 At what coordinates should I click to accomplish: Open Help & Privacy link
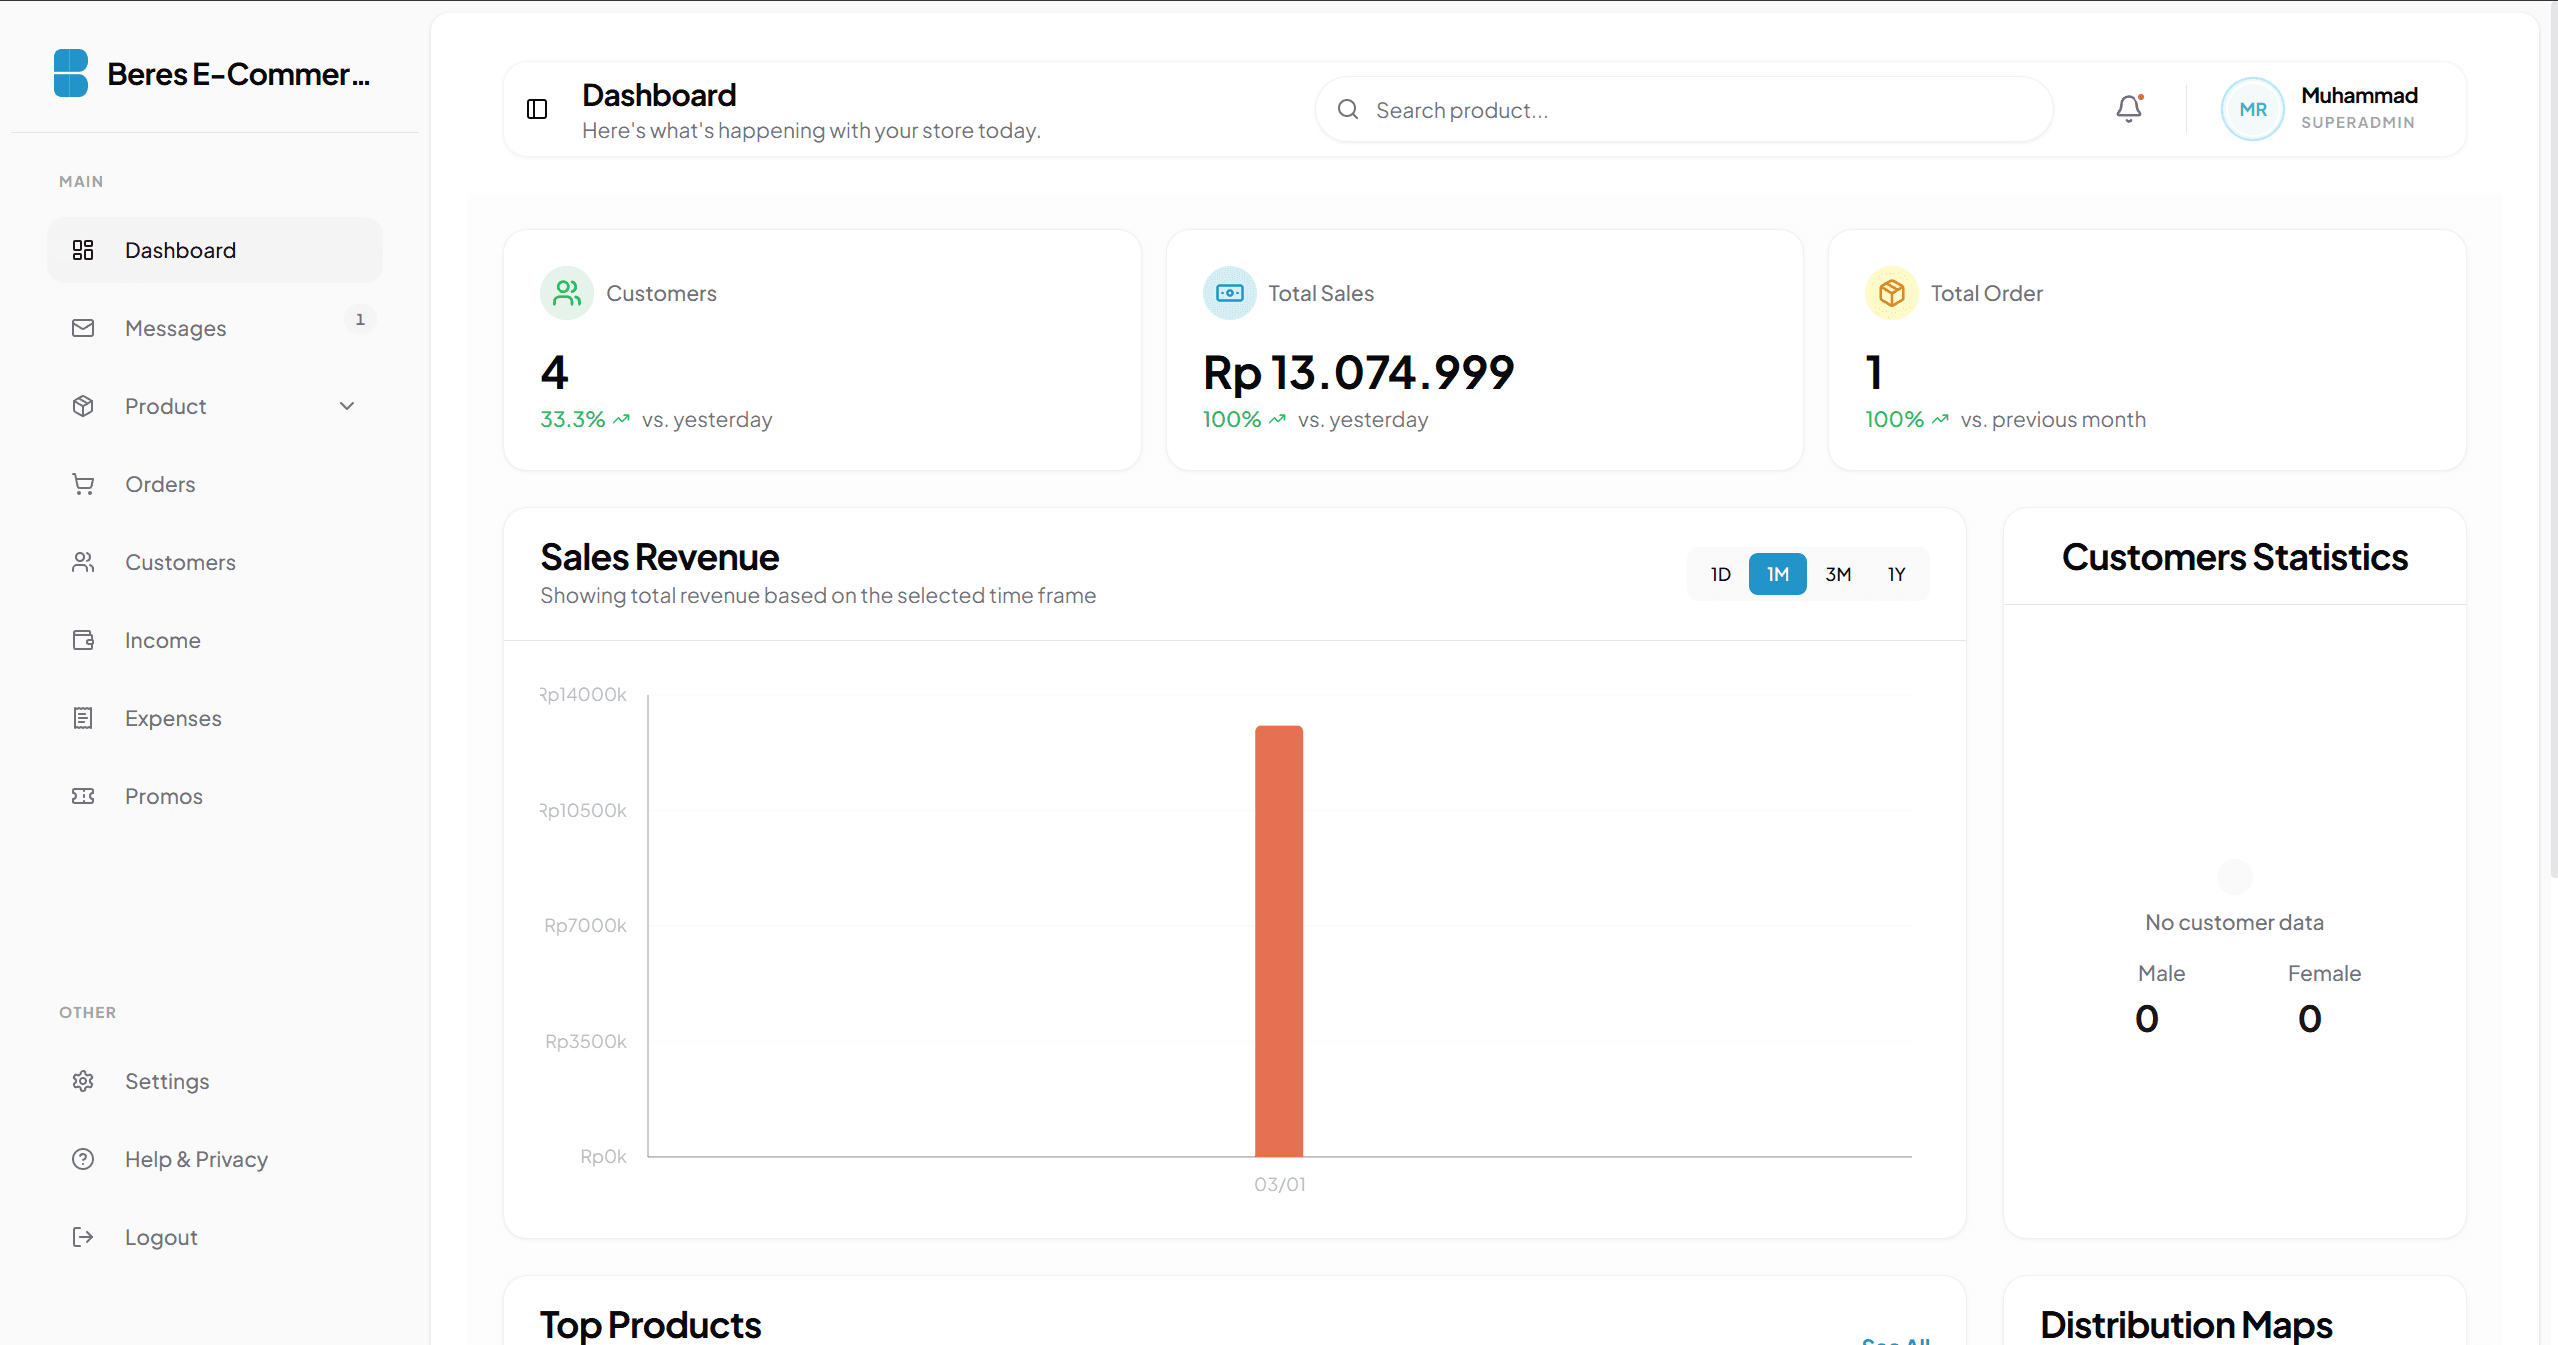pos(215,1159)
